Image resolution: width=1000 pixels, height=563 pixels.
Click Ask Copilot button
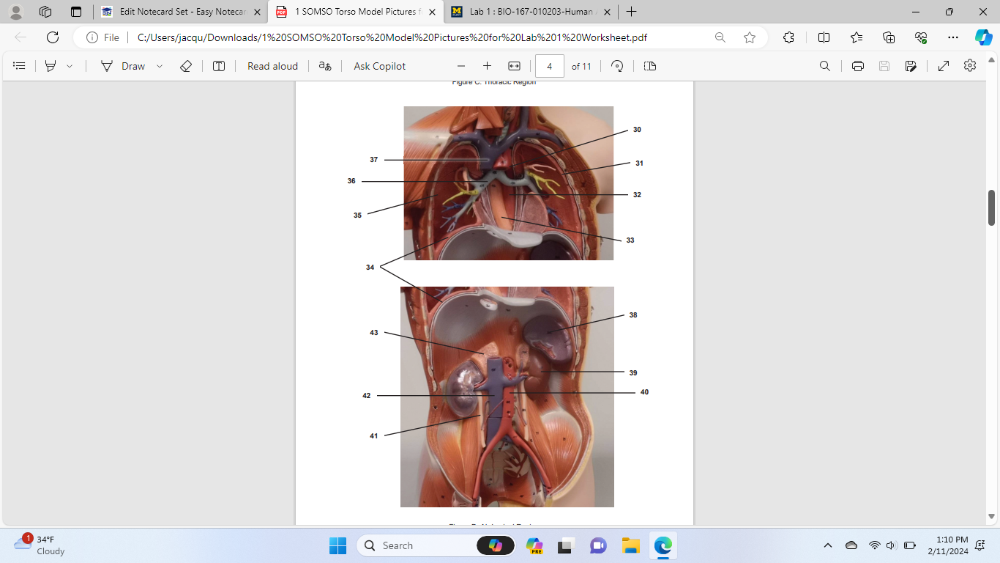[x=379, y=66]
